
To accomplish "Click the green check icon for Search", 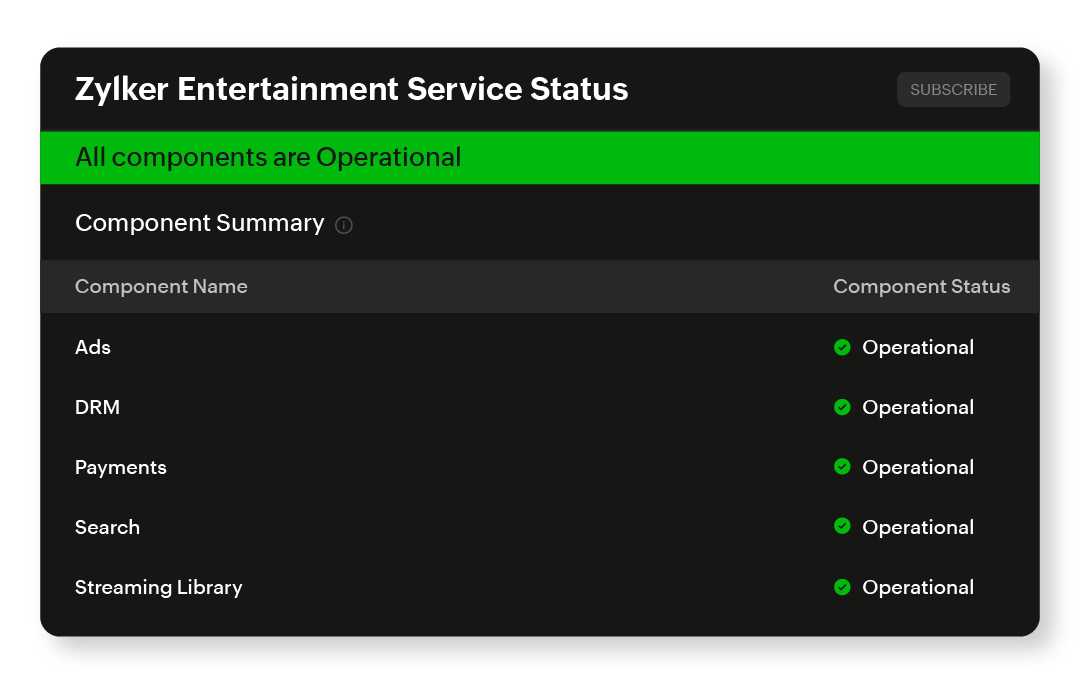I will tap(842, 527).
